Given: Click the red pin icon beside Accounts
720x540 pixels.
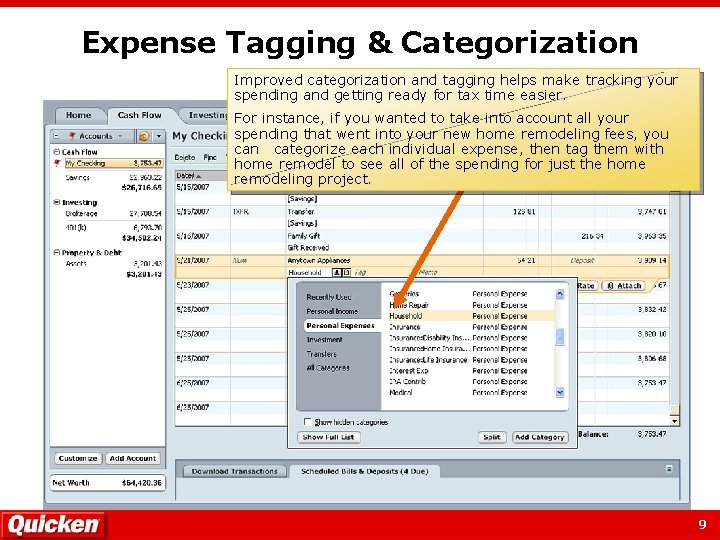Looking at the screenshot, I should click(x=72, y=136).
